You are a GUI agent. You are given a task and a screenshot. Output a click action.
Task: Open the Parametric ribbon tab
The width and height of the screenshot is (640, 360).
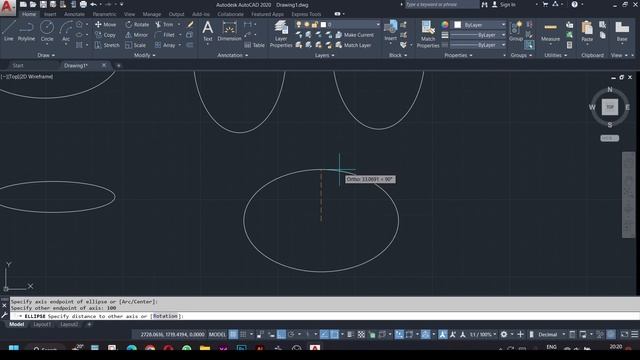pyautogui.click(x=104, y=14)
